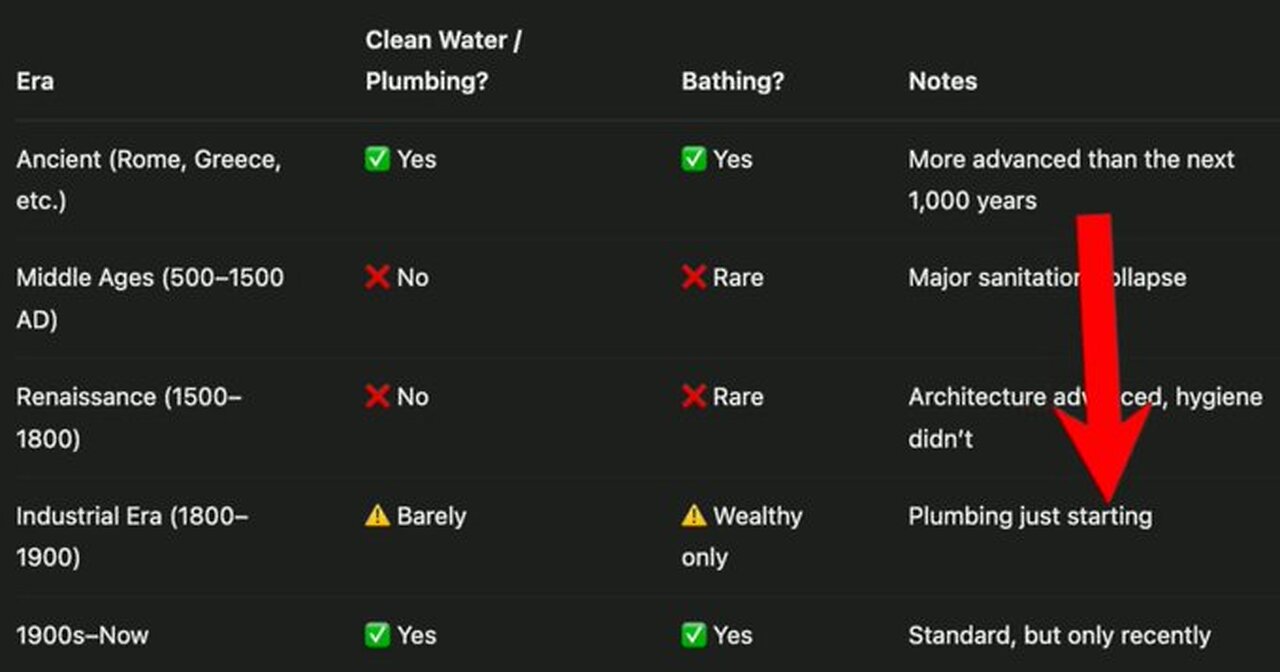Click the warning icon beside Barely
Viewport: 1280px width, 672px height.
(x=377, y=516)
